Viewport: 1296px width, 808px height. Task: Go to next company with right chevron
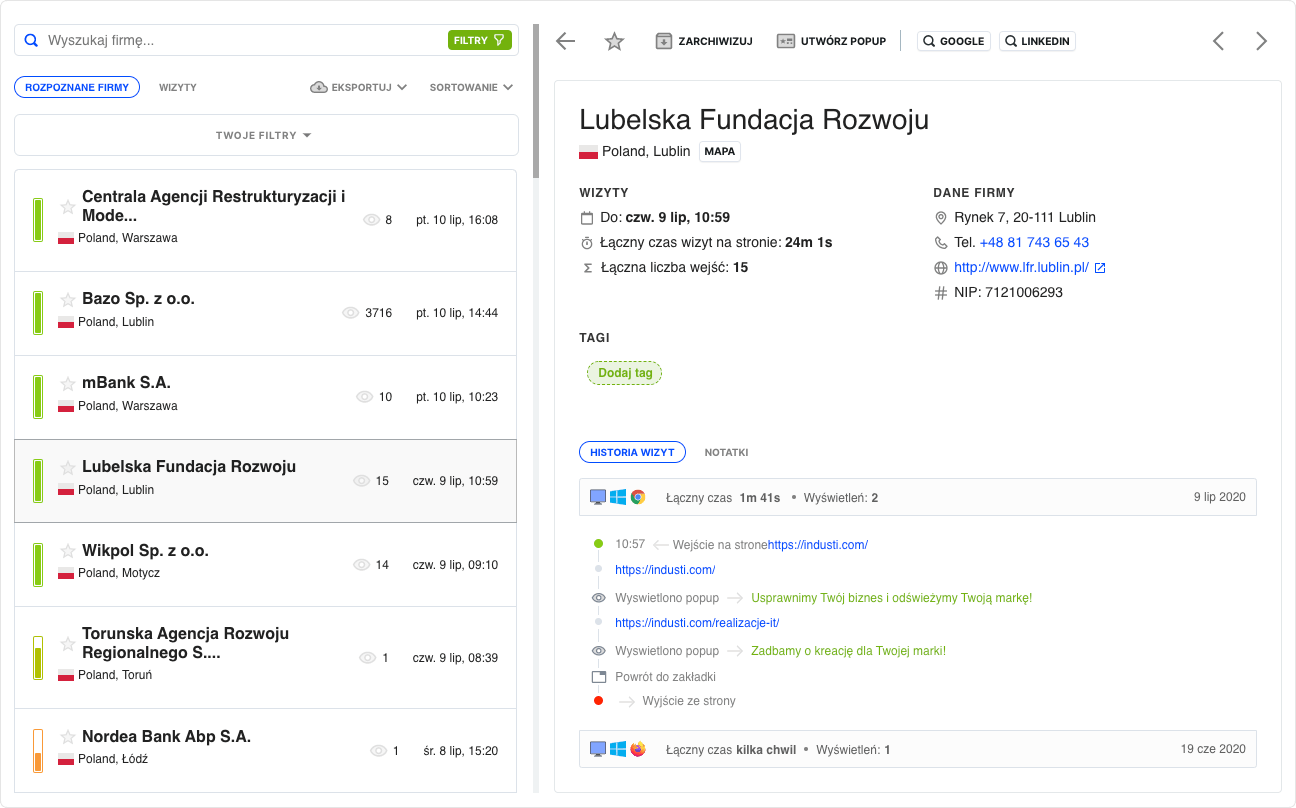tap(1261, 41)
